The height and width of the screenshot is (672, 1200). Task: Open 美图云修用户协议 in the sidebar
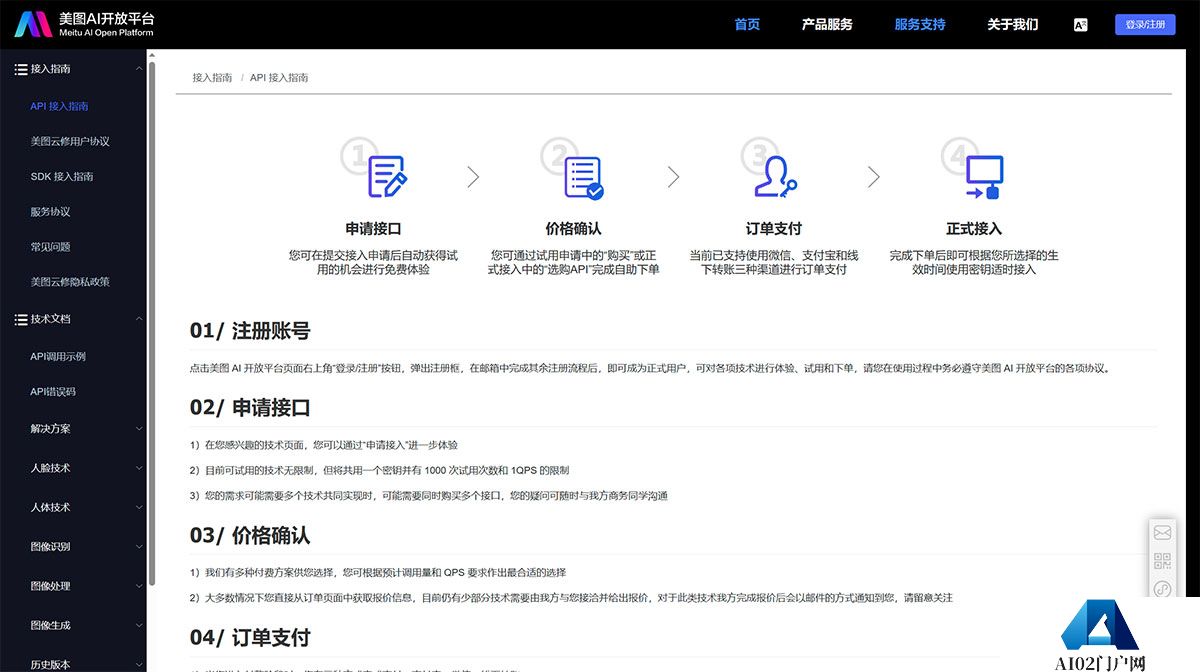pos(70,141)
